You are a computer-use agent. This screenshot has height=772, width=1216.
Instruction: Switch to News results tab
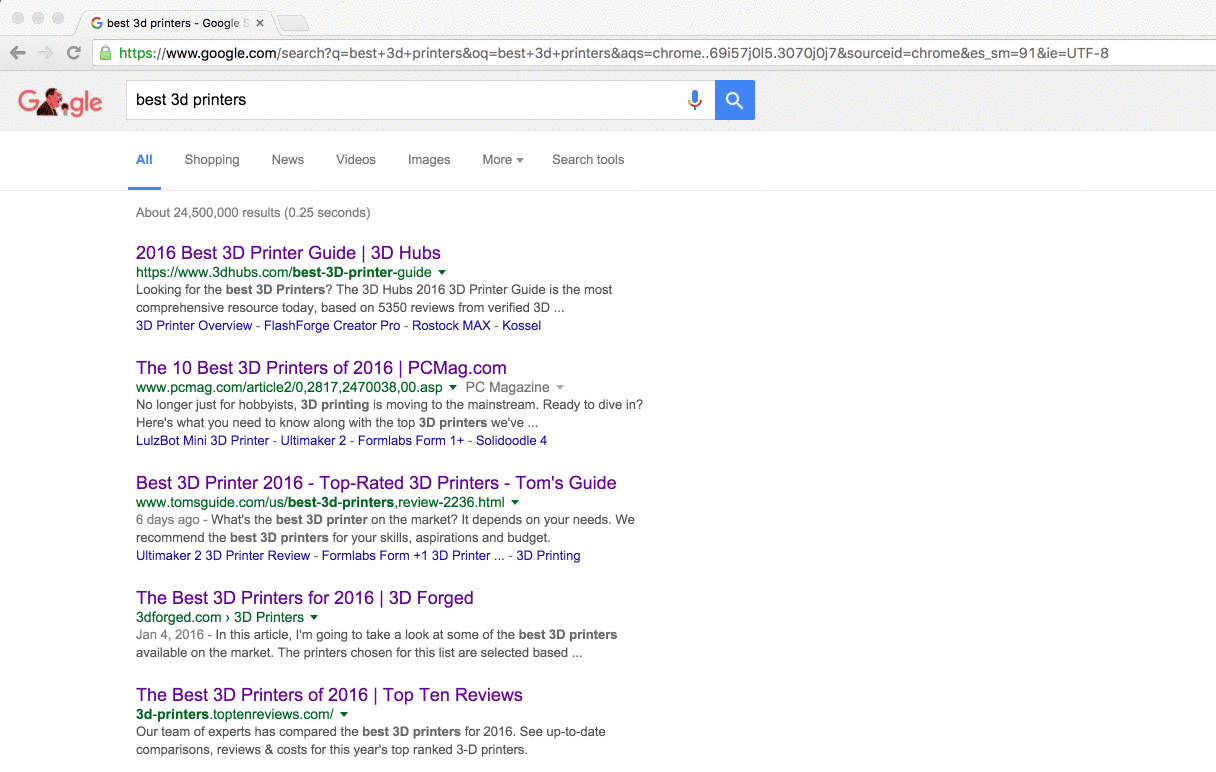click(288, 160)
